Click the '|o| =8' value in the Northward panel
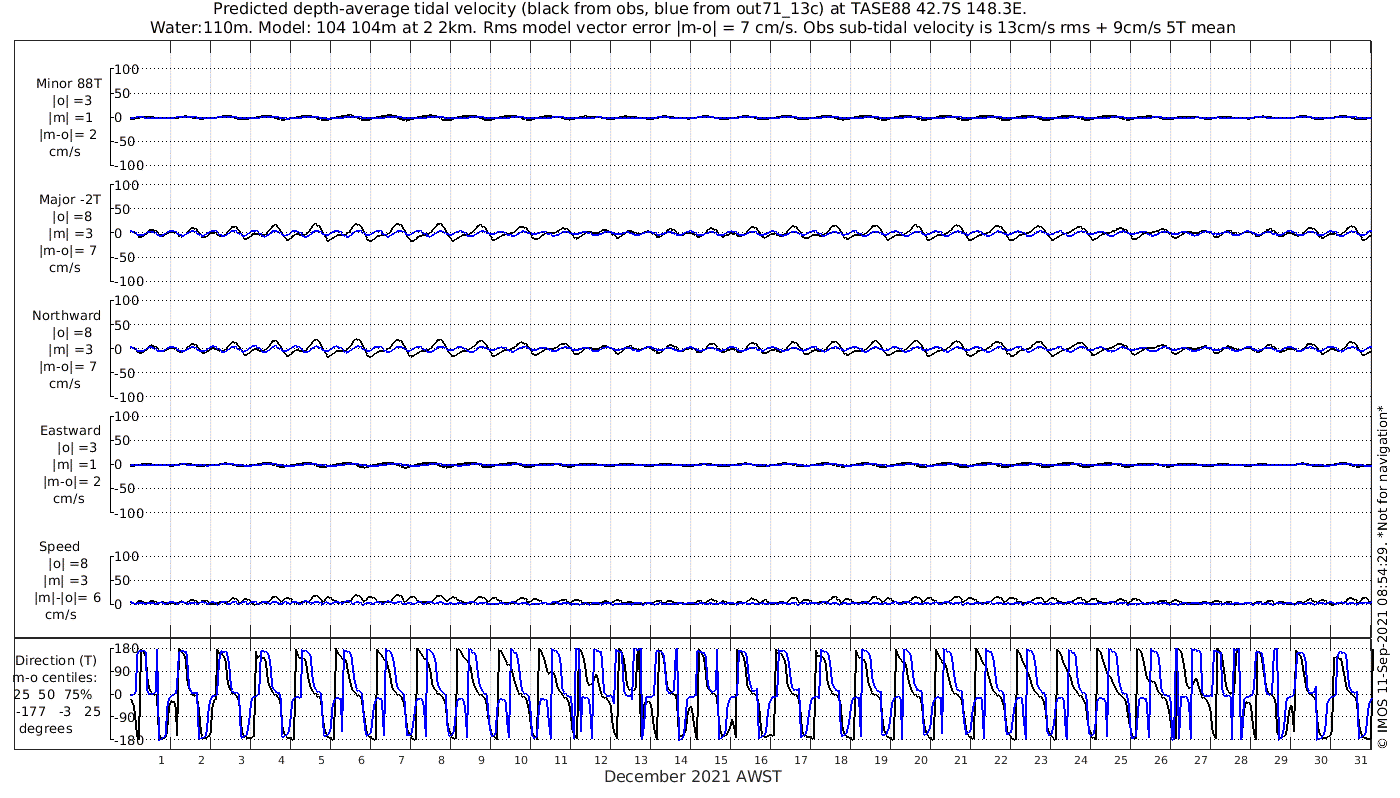Screen dimensions: 1400x798 click(x=73, y=333)
